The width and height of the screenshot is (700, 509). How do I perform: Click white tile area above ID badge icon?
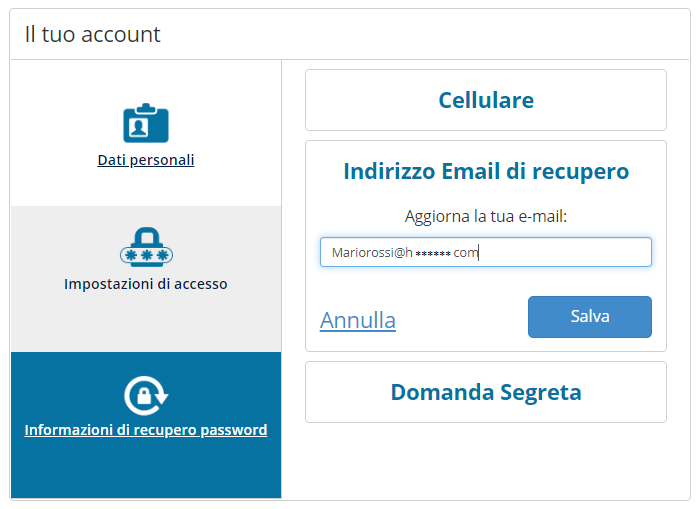(x=146, y=81)
